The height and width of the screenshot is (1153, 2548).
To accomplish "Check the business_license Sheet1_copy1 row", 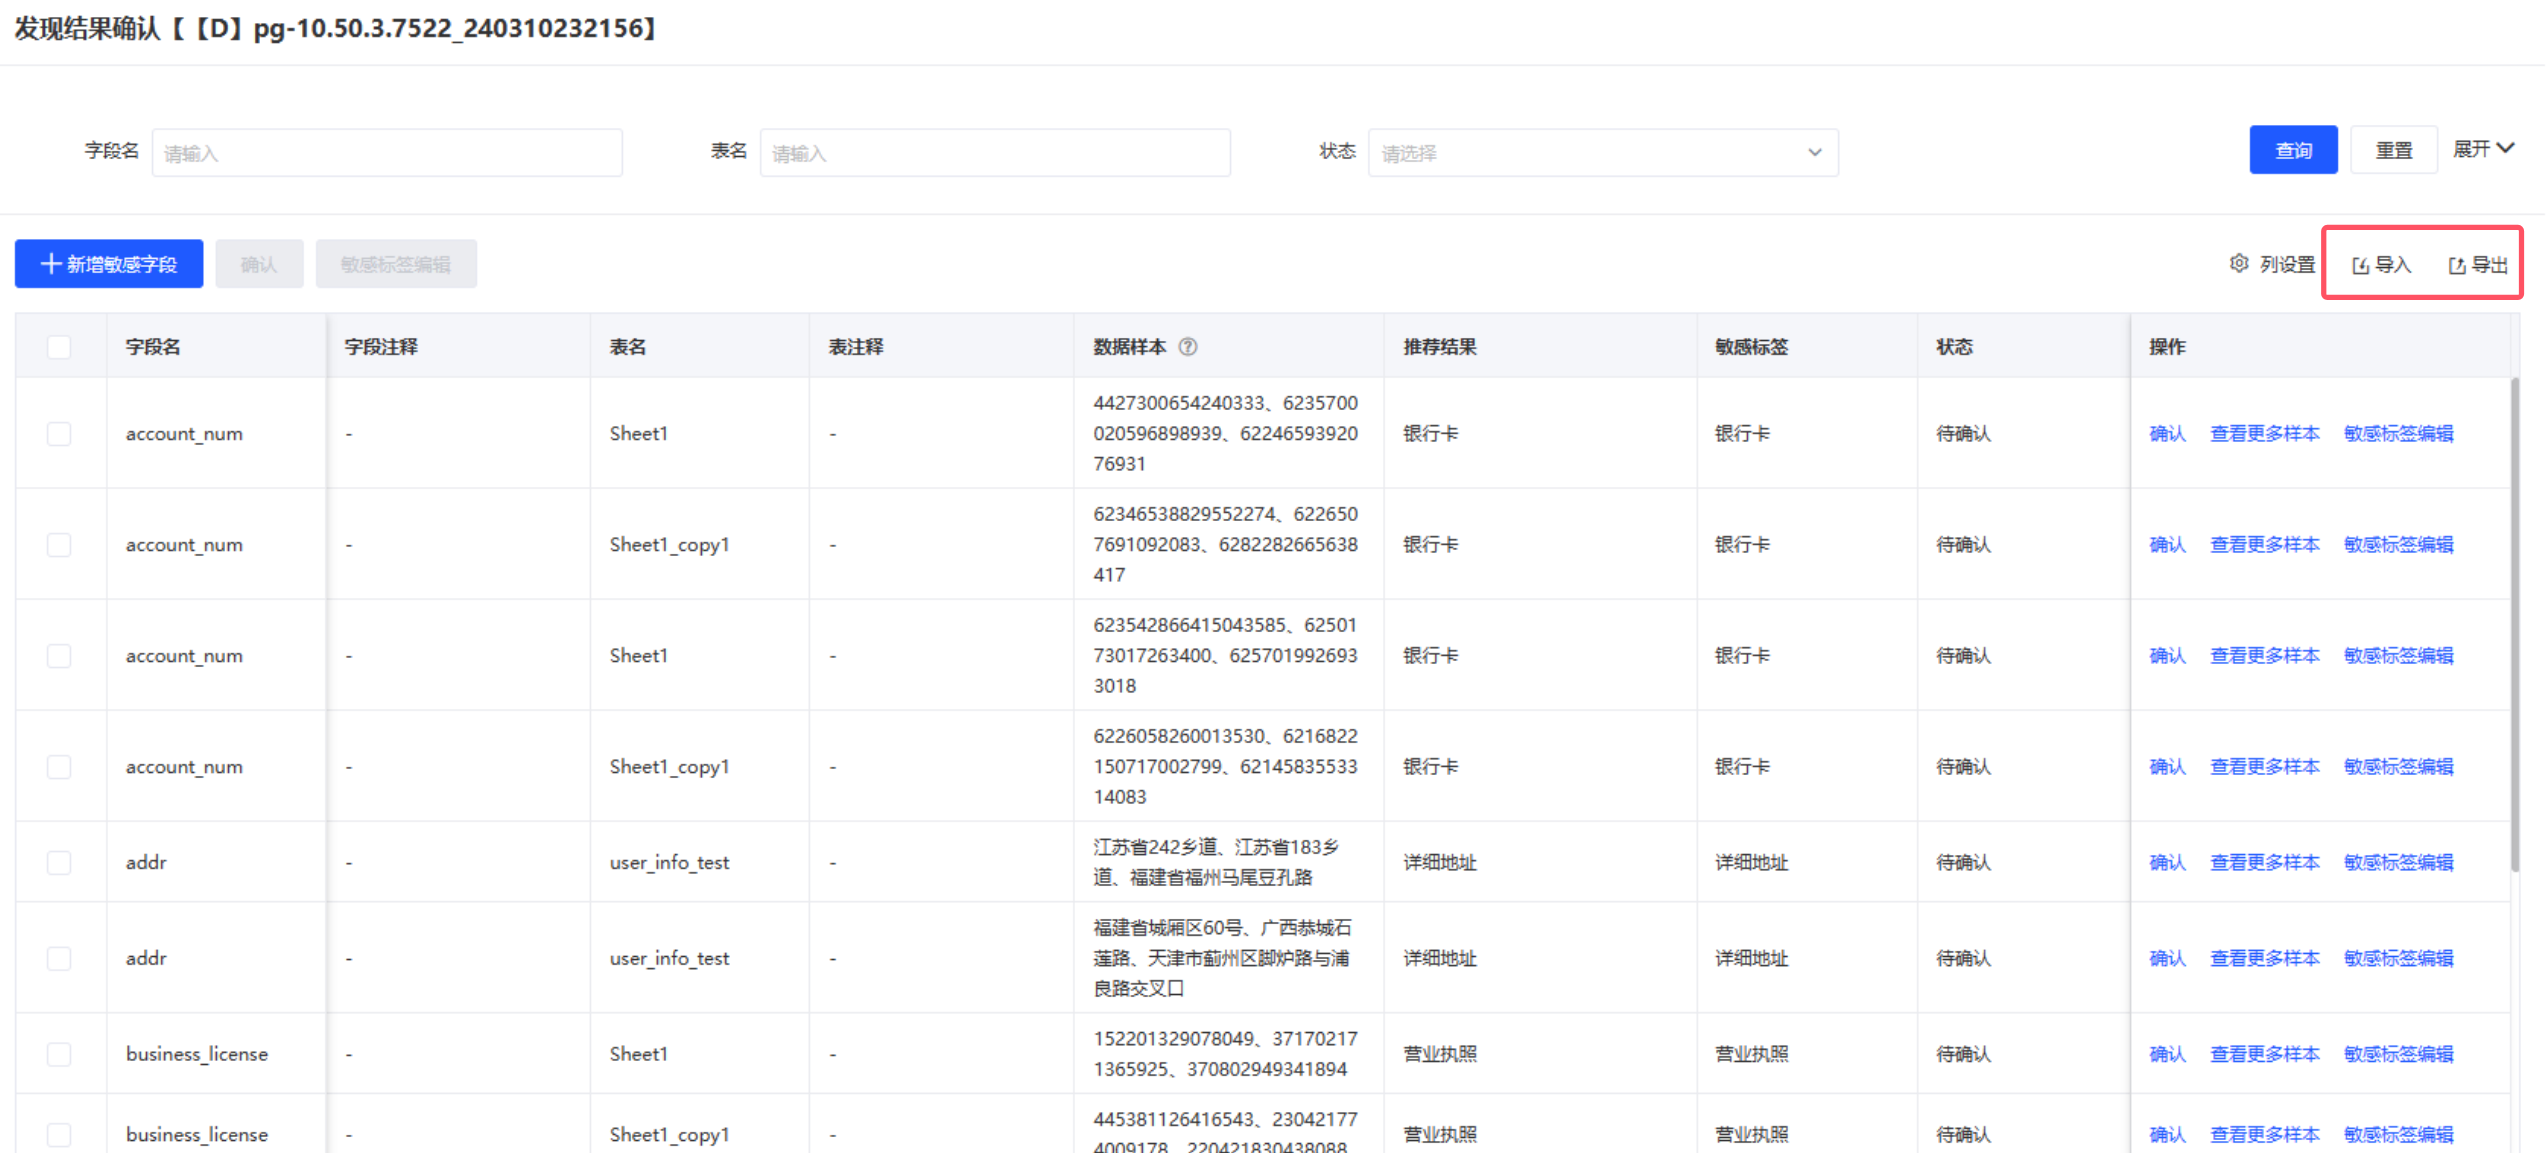I will [59, 1135].
